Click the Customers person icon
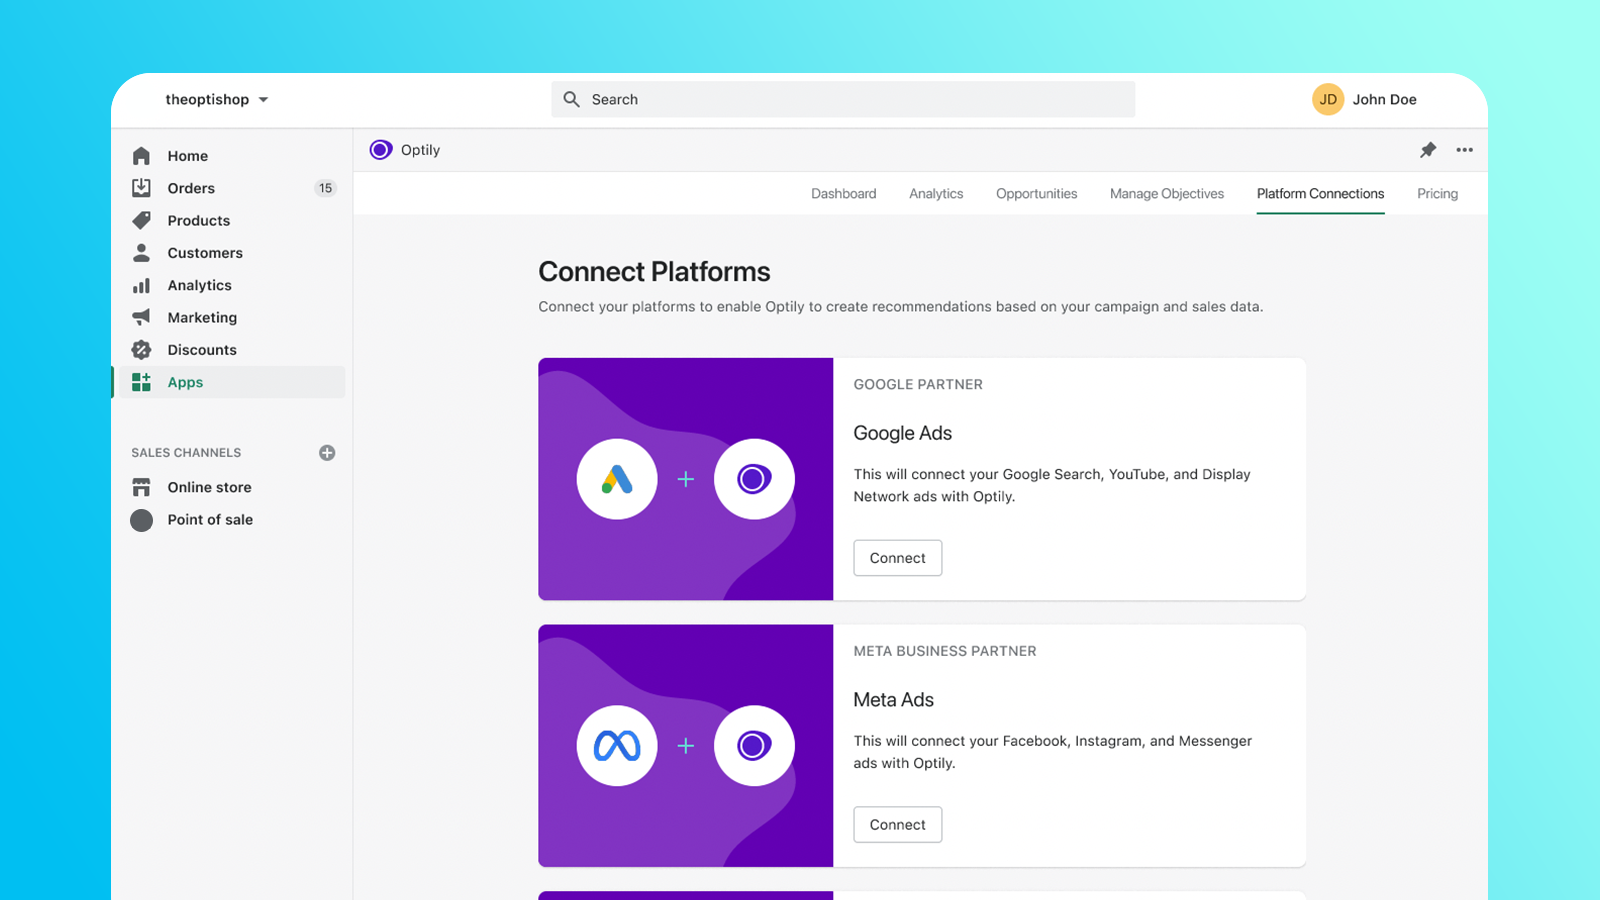 pyautogui.click(x=141, y=253)
